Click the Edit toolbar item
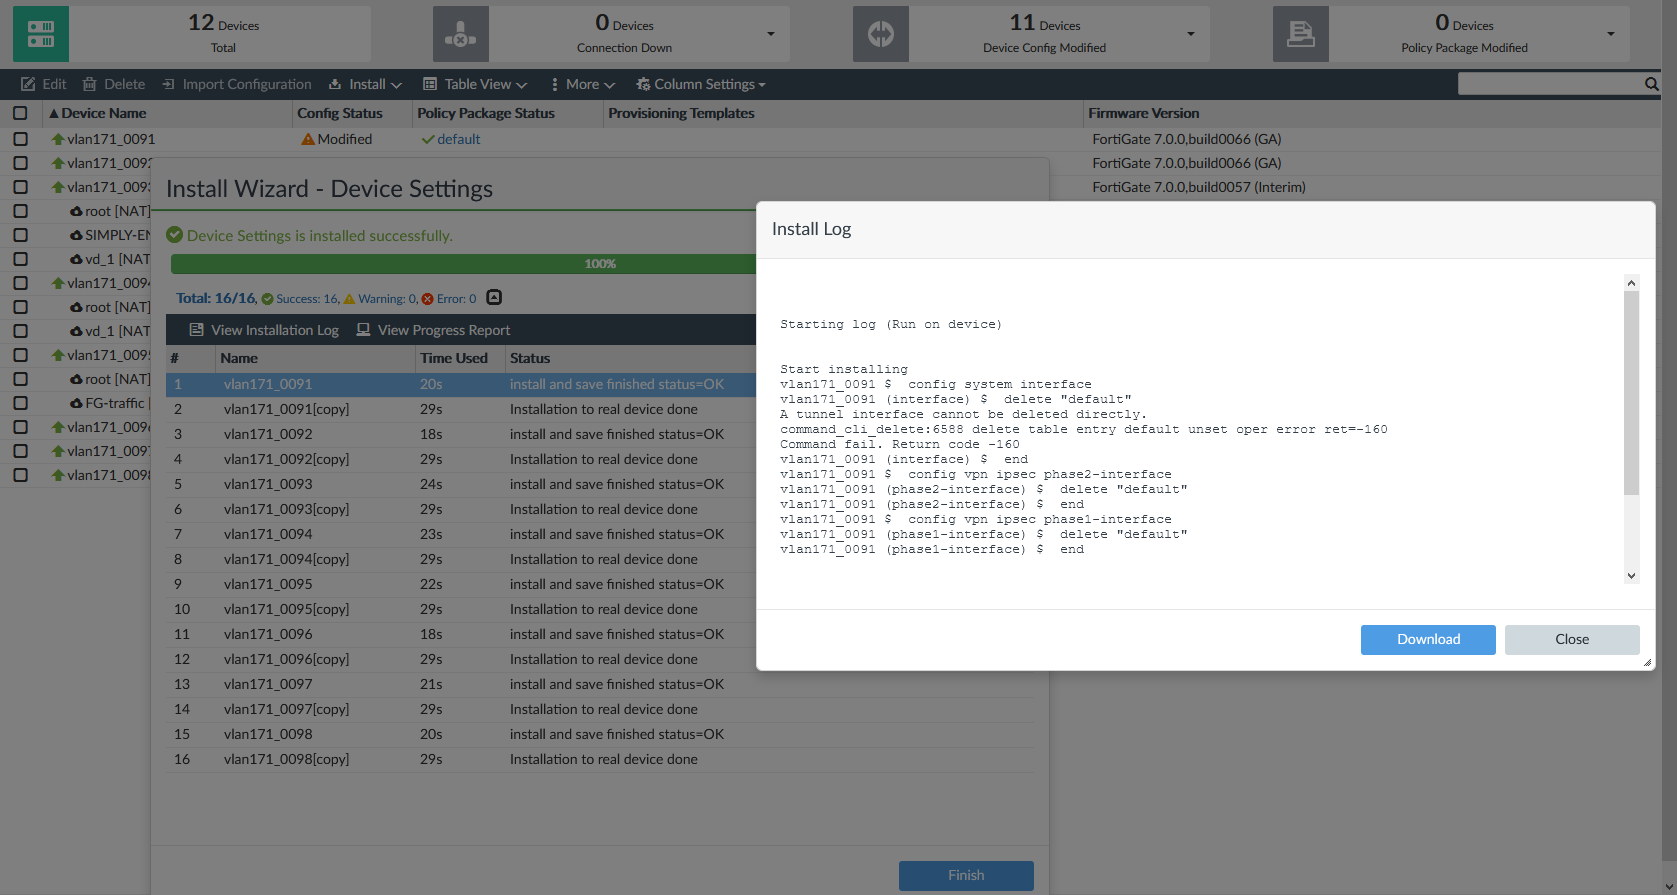The width and height of the screenshot is (1677, 895). (44, 84)
